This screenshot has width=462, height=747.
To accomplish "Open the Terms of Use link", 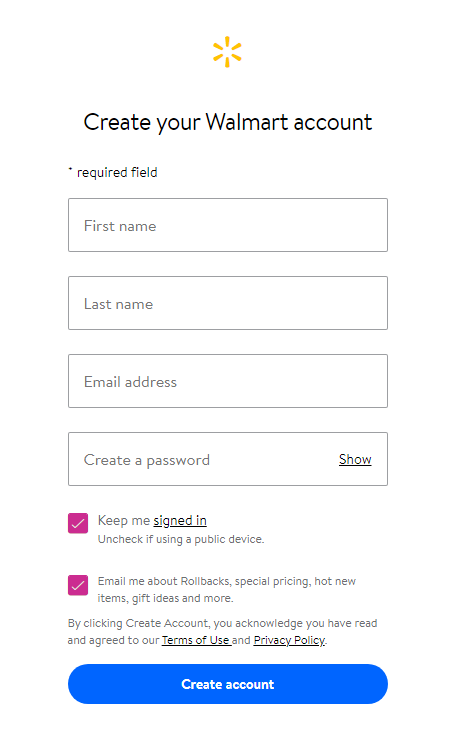I will tap(196, 640).
